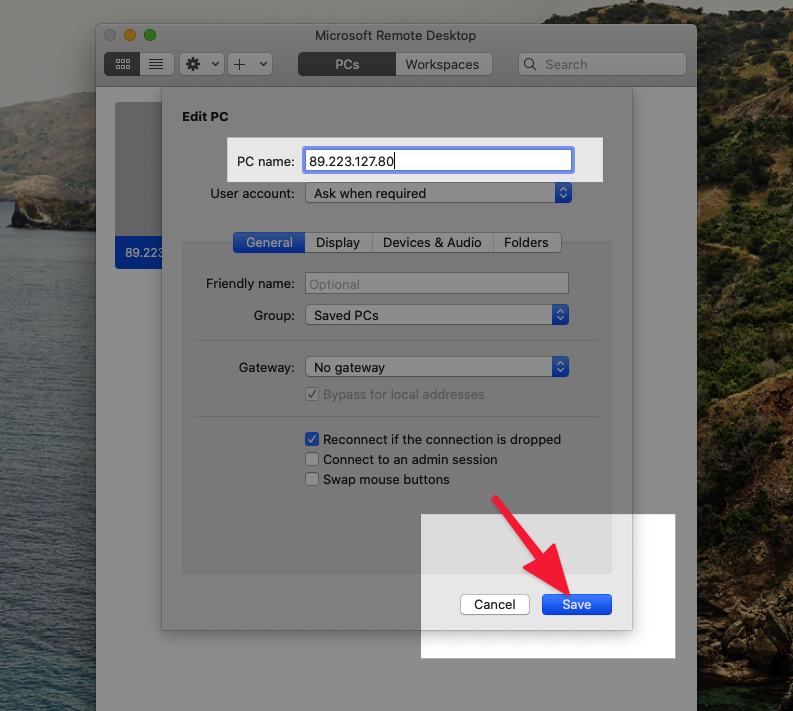Toggle Reconnect if the connection is dropped

(x=313, y=439)
